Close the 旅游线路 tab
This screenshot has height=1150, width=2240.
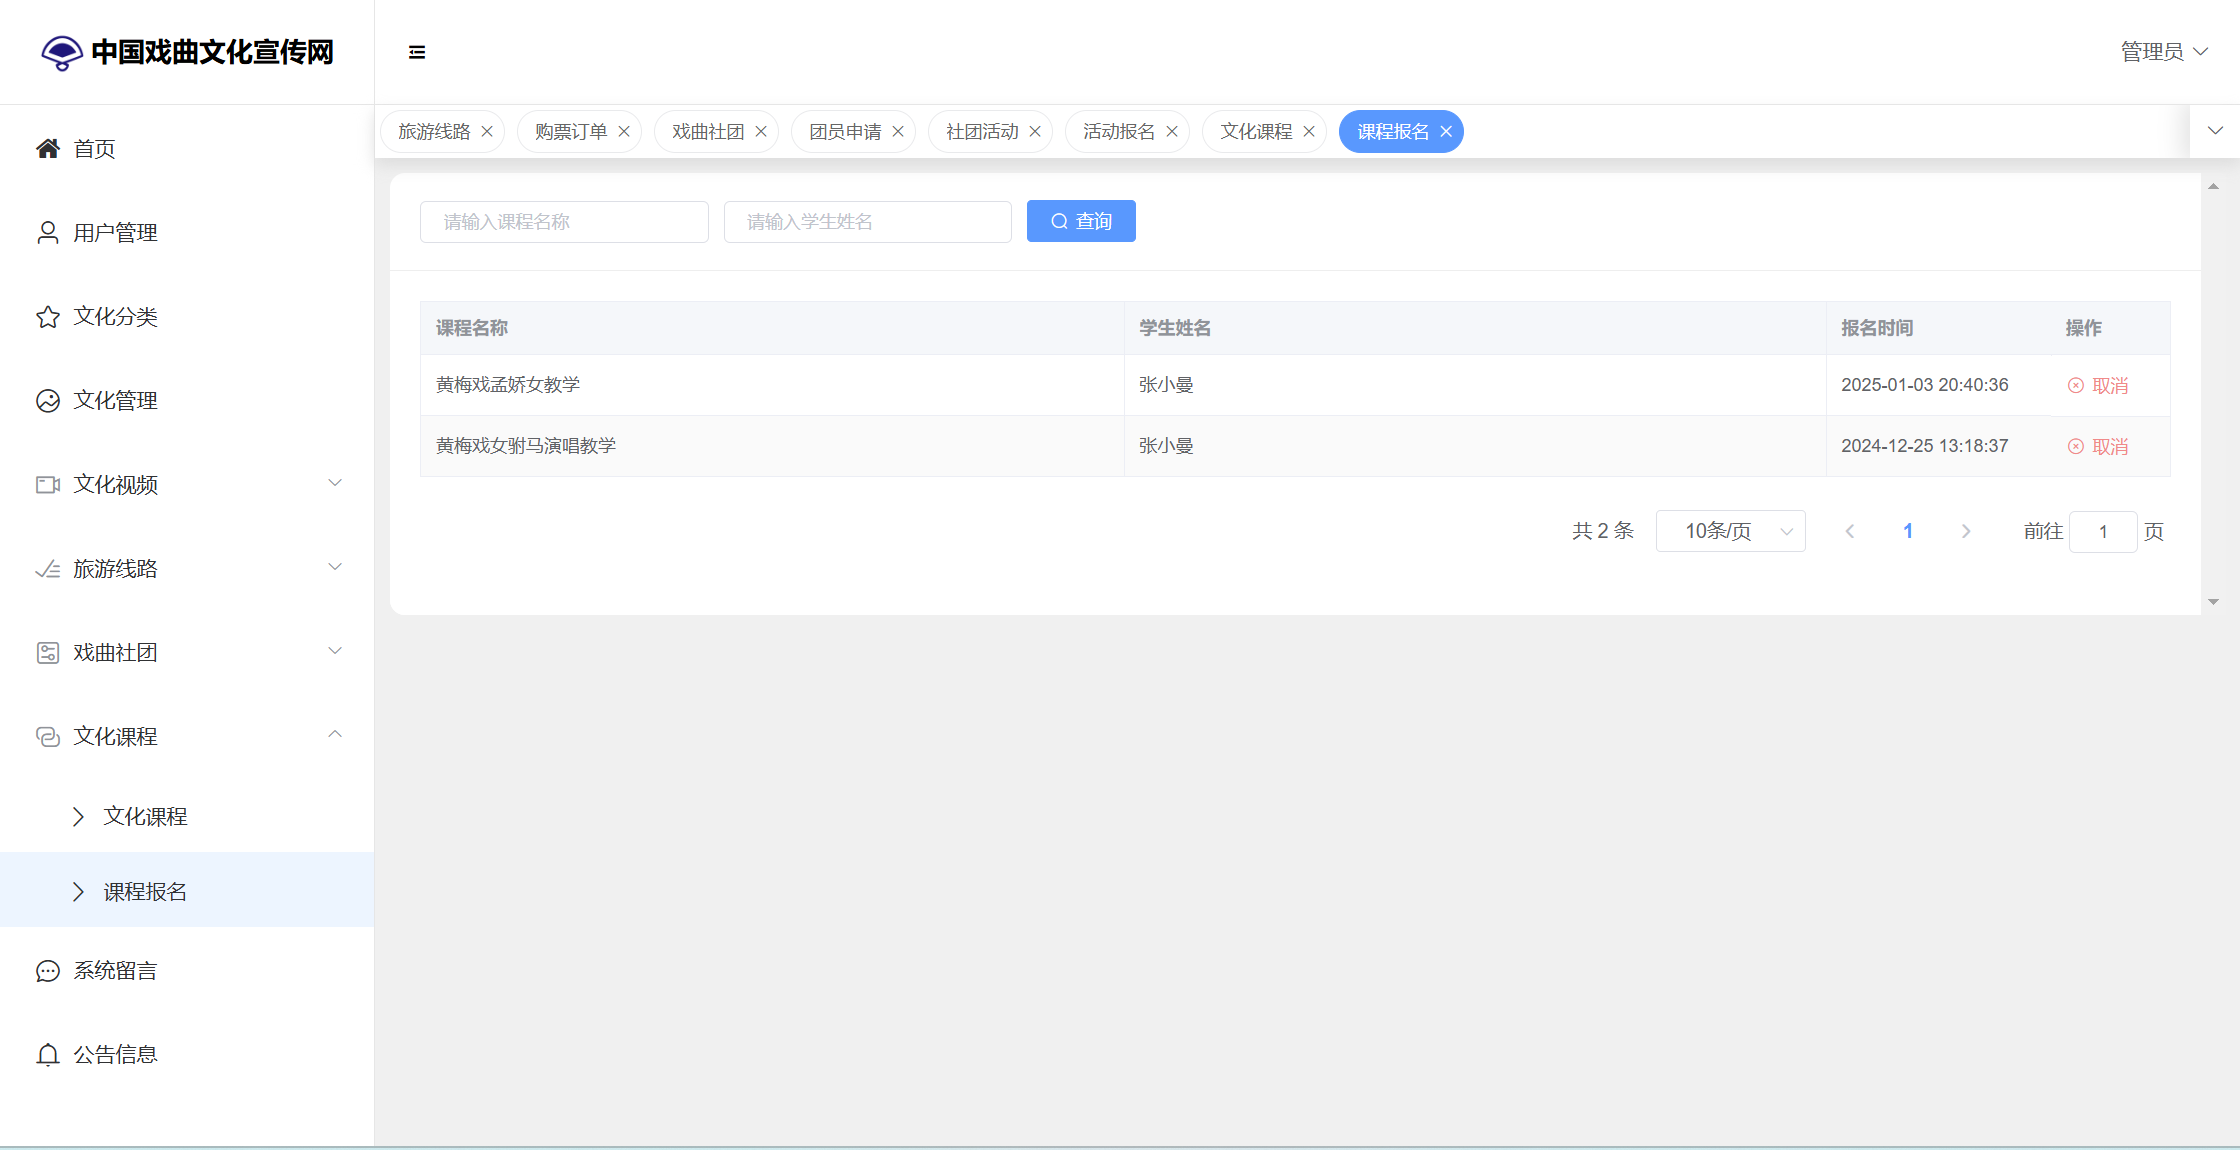(487, 132)
